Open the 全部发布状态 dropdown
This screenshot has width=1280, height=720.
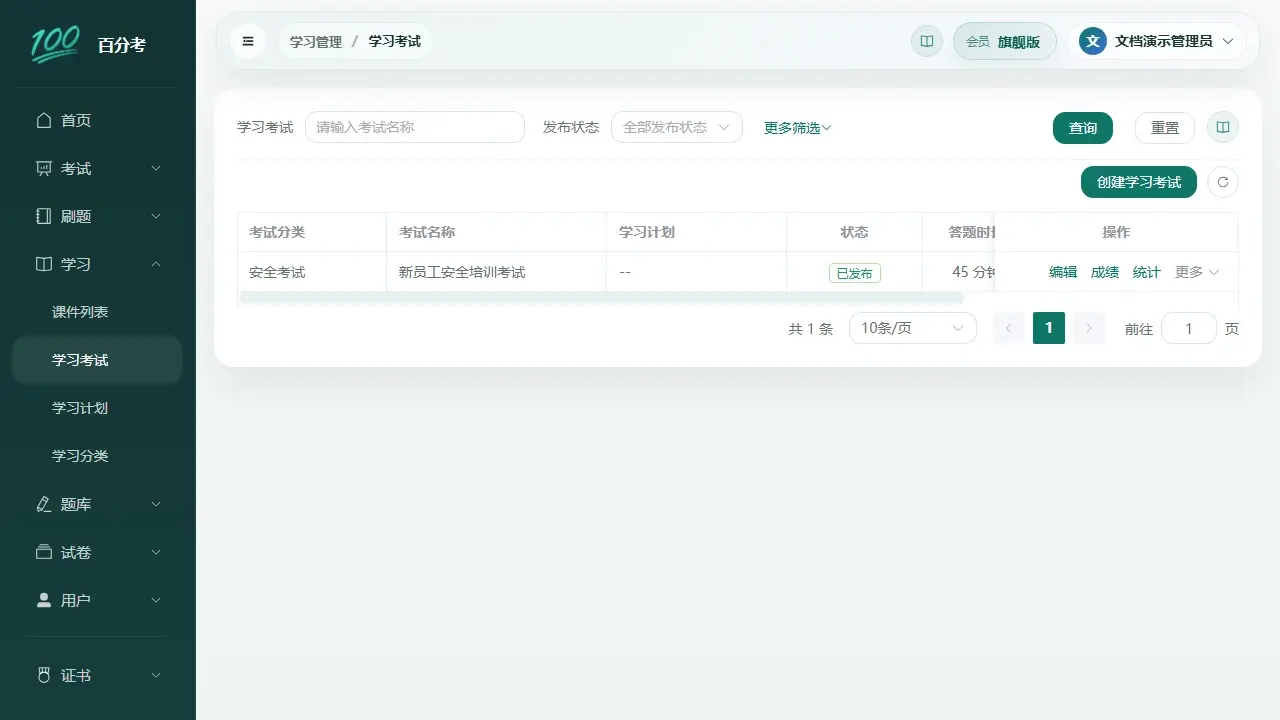(x=677, y=127)
